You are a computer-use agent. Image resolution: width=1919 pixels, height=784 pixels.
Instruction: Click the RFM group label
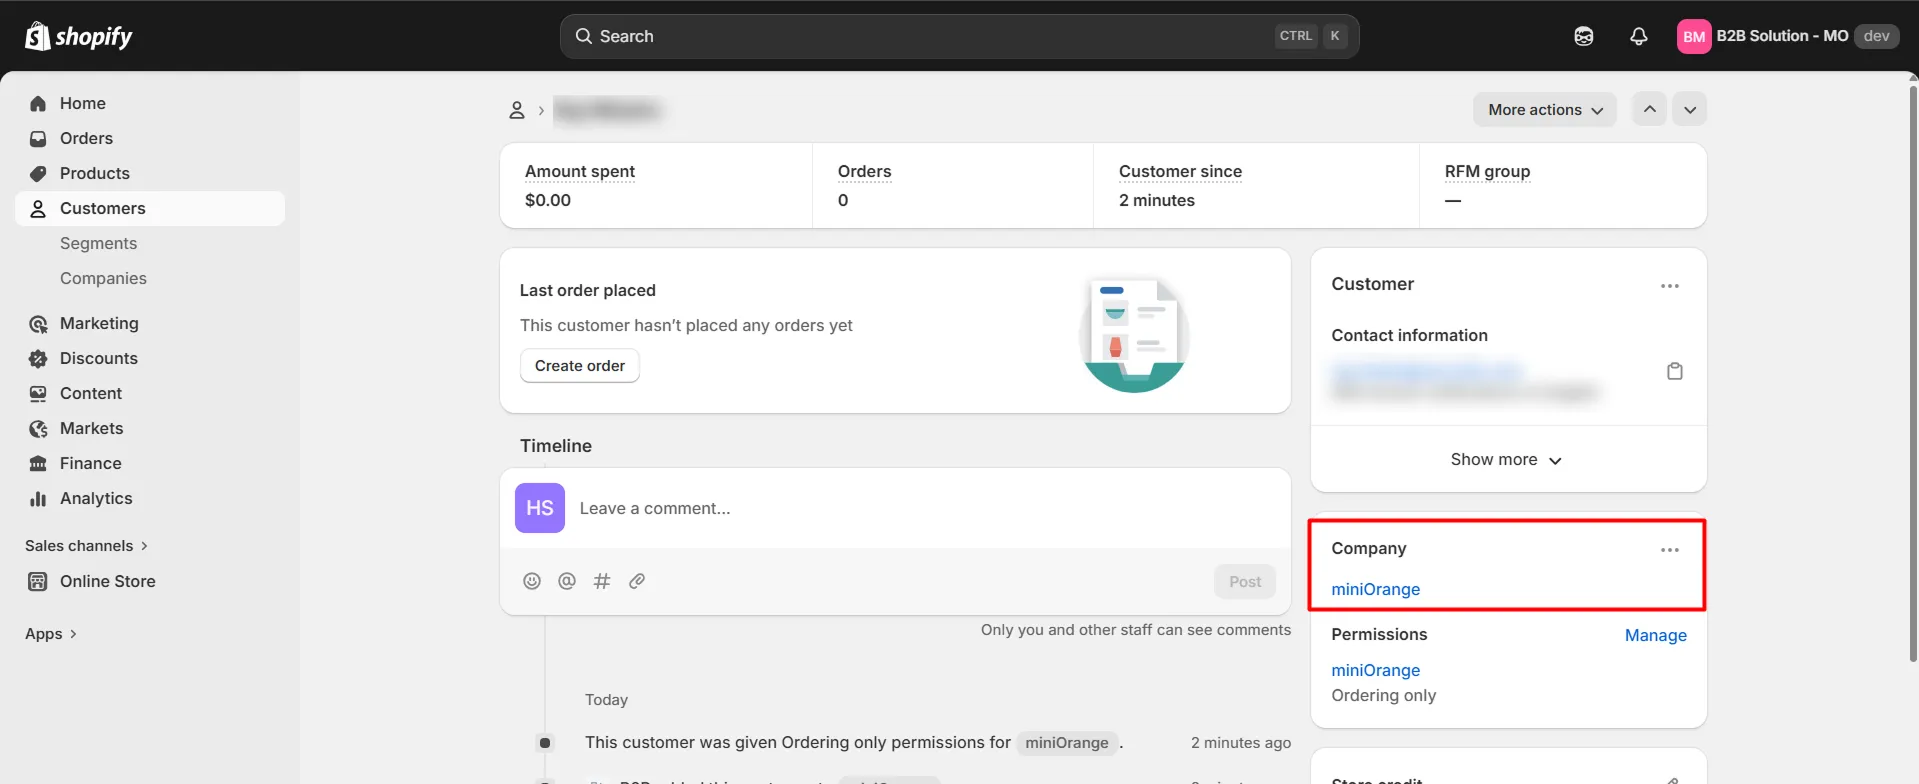coord(1487,172)
